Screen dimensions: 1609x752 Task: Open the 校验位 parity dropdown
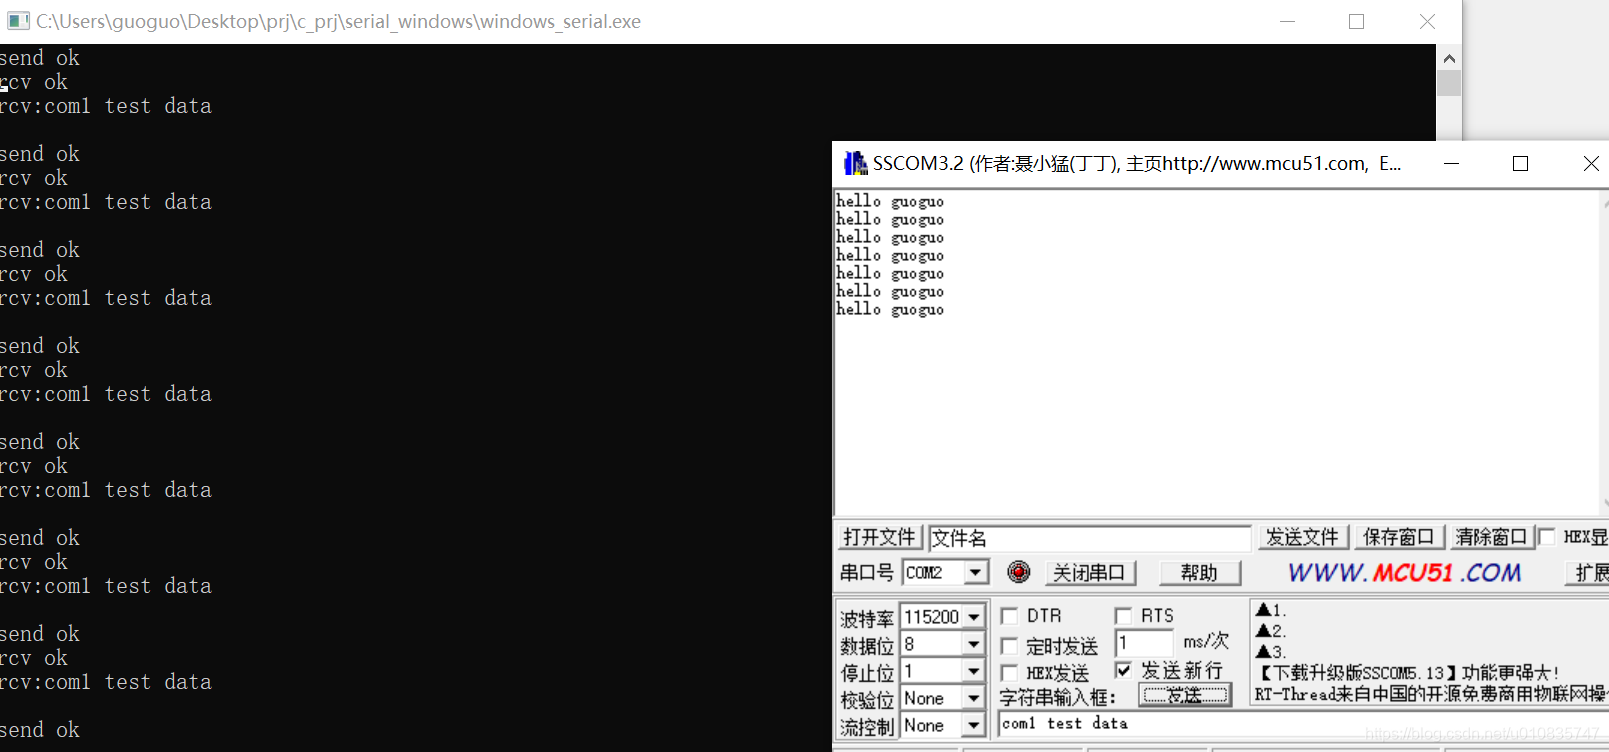(974, 698)
